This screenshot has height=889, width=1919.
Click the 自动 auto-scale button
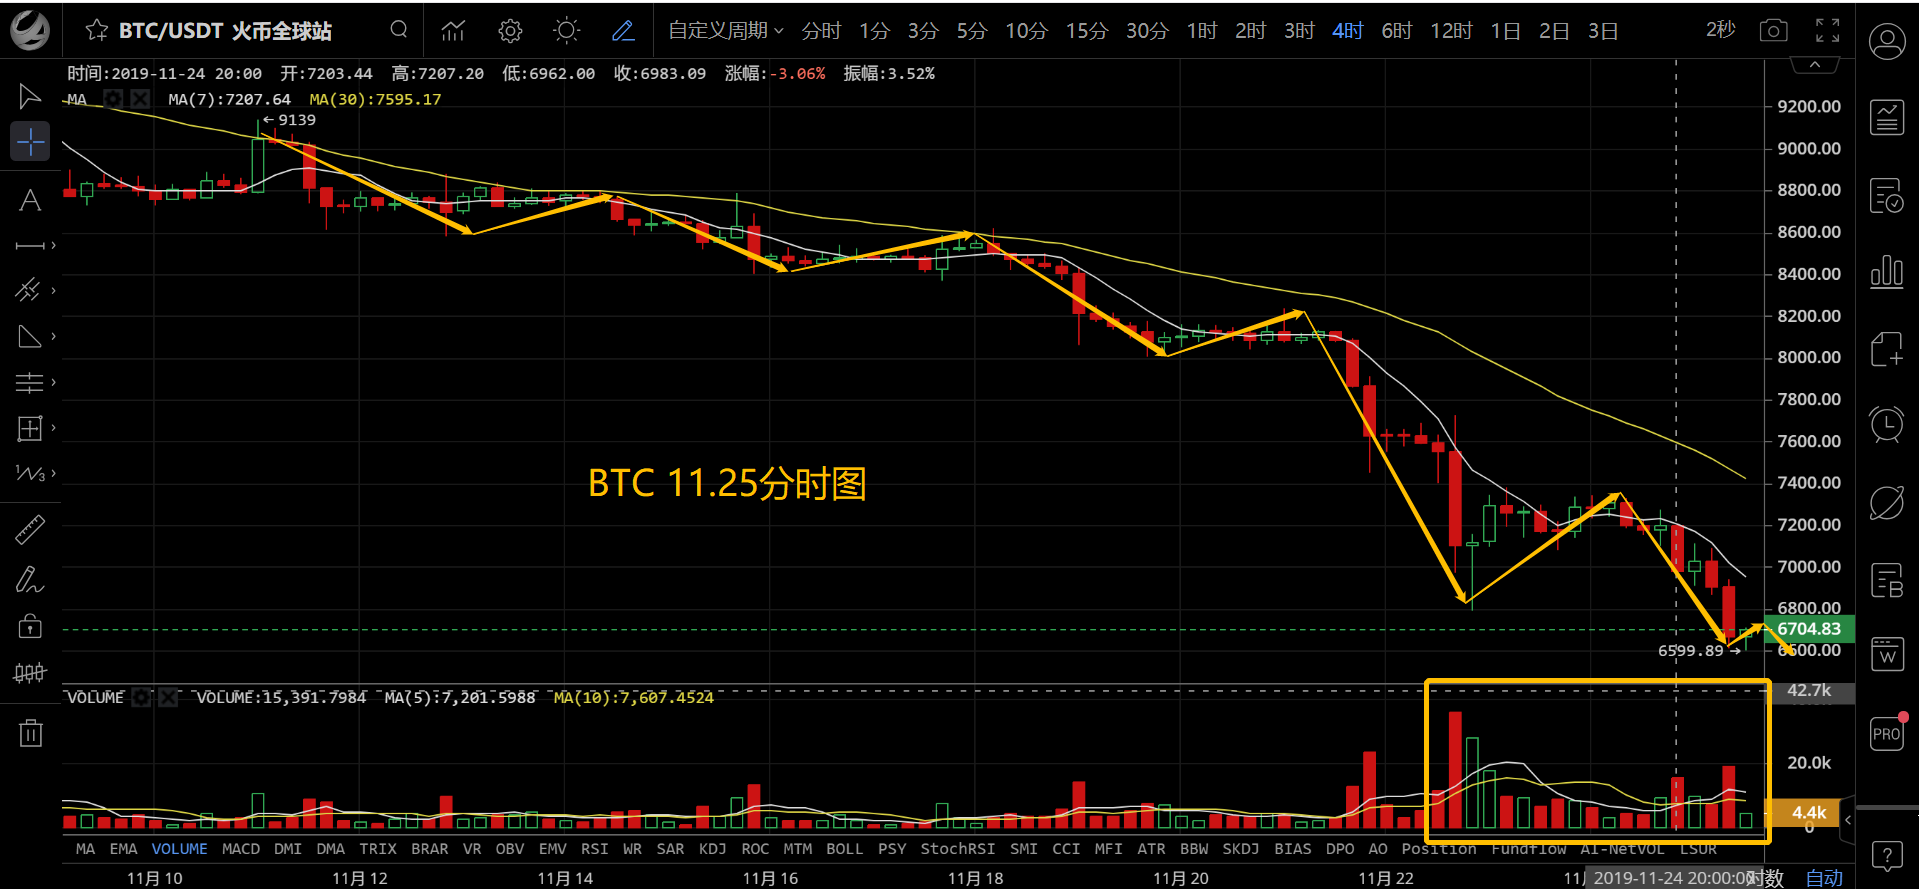[x=1824, y=877]
